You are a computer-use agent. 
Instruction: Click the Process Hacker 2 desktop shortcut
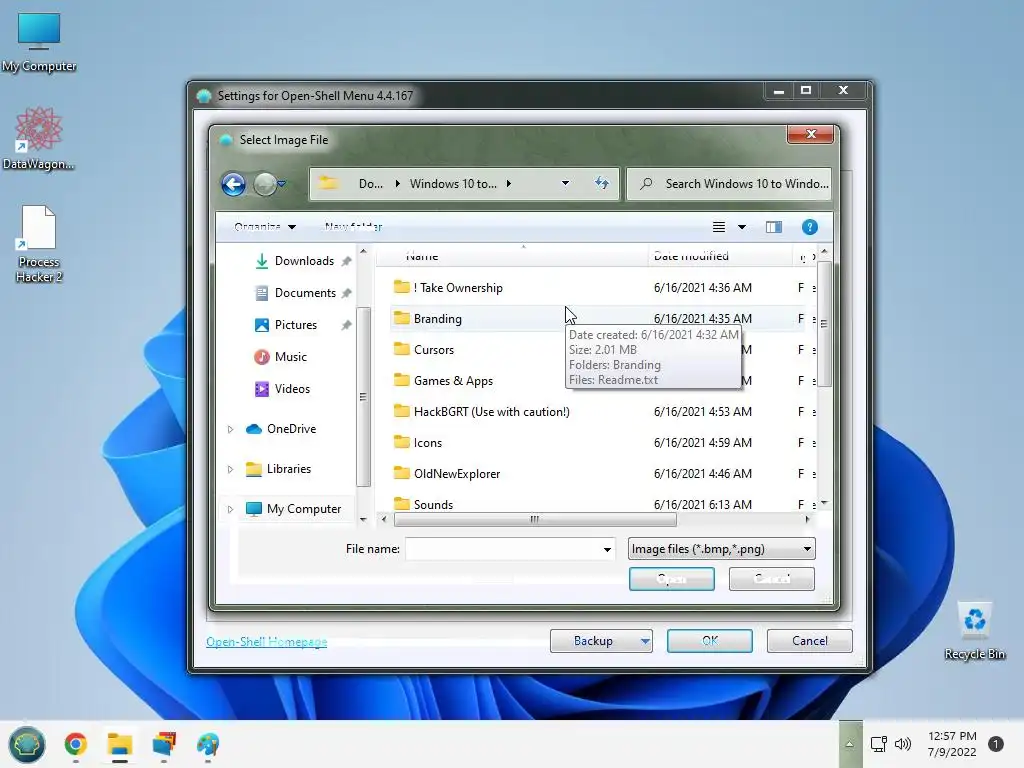coord(39,244)
